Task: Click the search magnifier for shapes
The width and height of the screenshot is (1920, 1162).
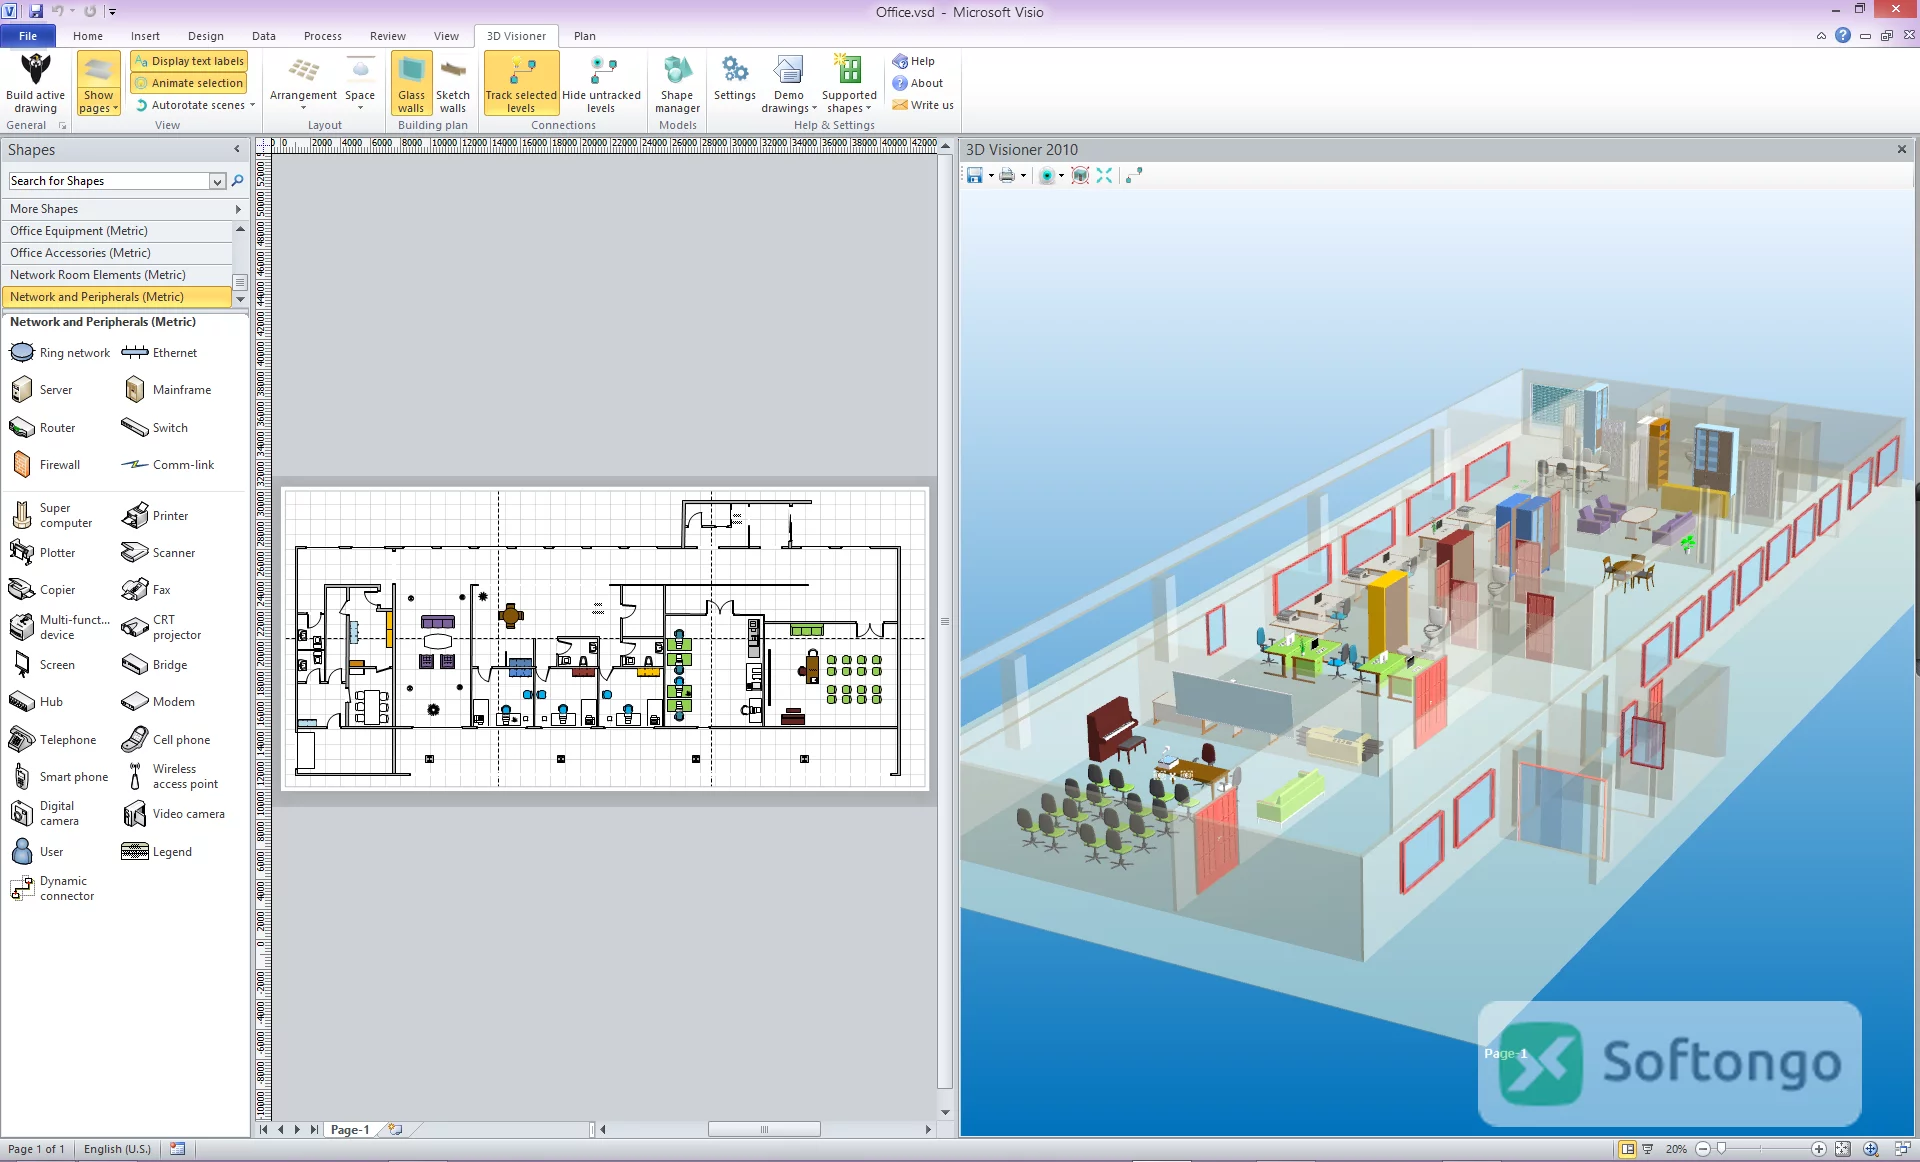Action: [x=238, y=181]
